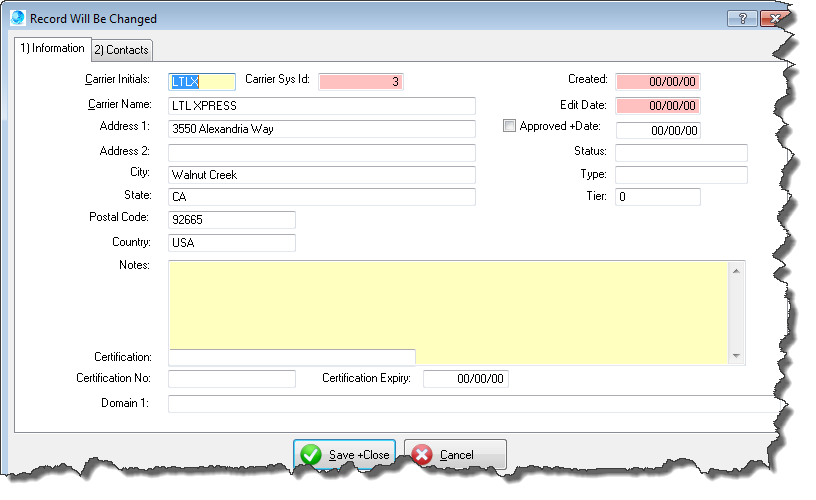Viewport: 816px width, 500px height.
Task: Click the Tier field
Action: click(x=657, y=197)
